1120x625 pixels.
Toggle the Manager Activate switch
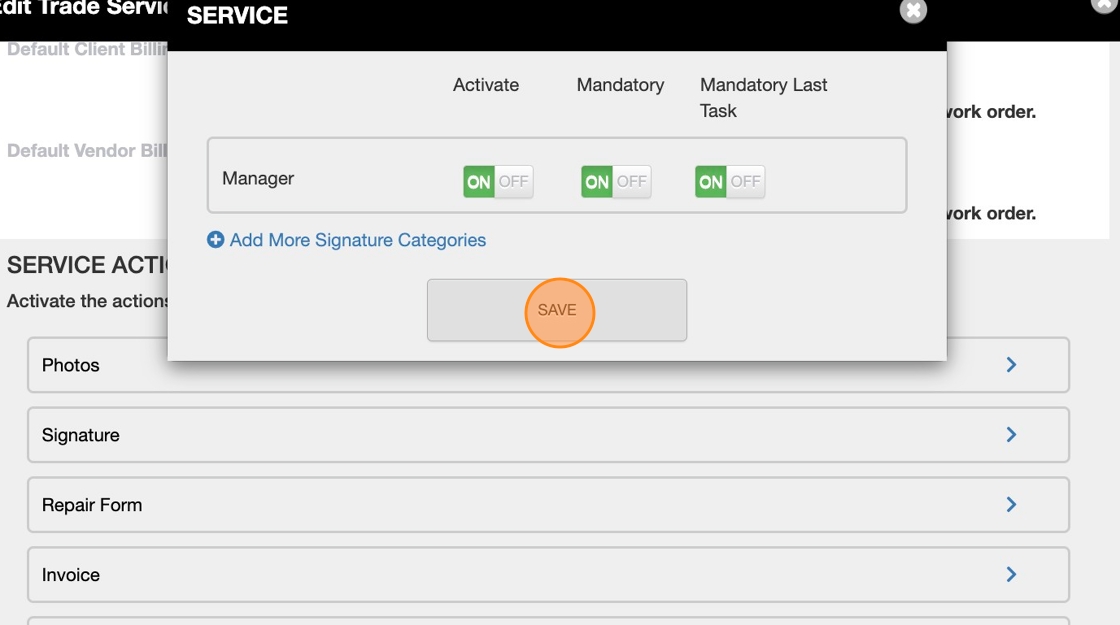pos(497,182)
